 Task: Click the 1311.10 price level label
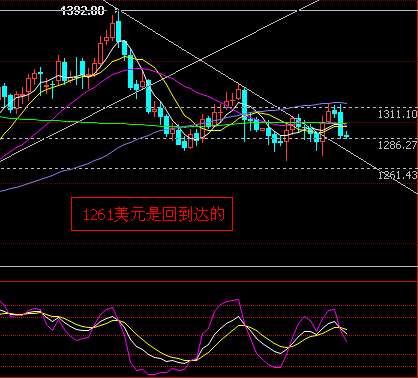(397, 114)
